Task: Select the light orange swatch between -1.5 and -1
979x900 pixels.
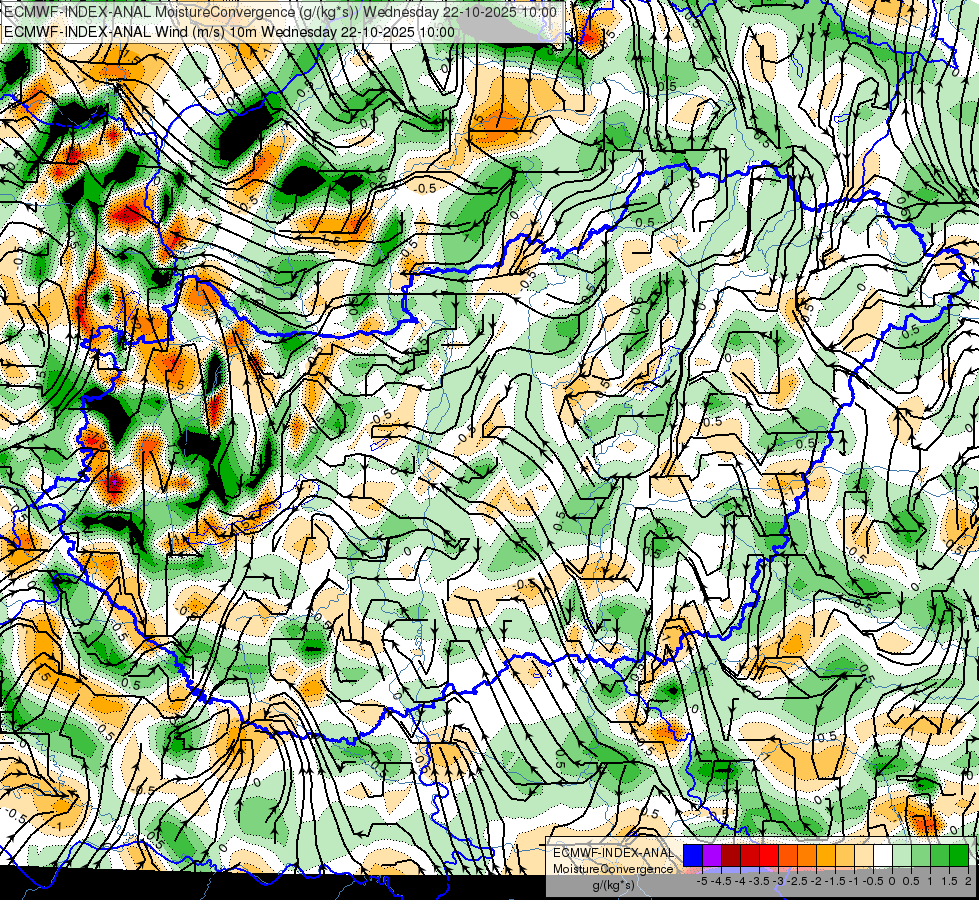Action: coord(845,856)
